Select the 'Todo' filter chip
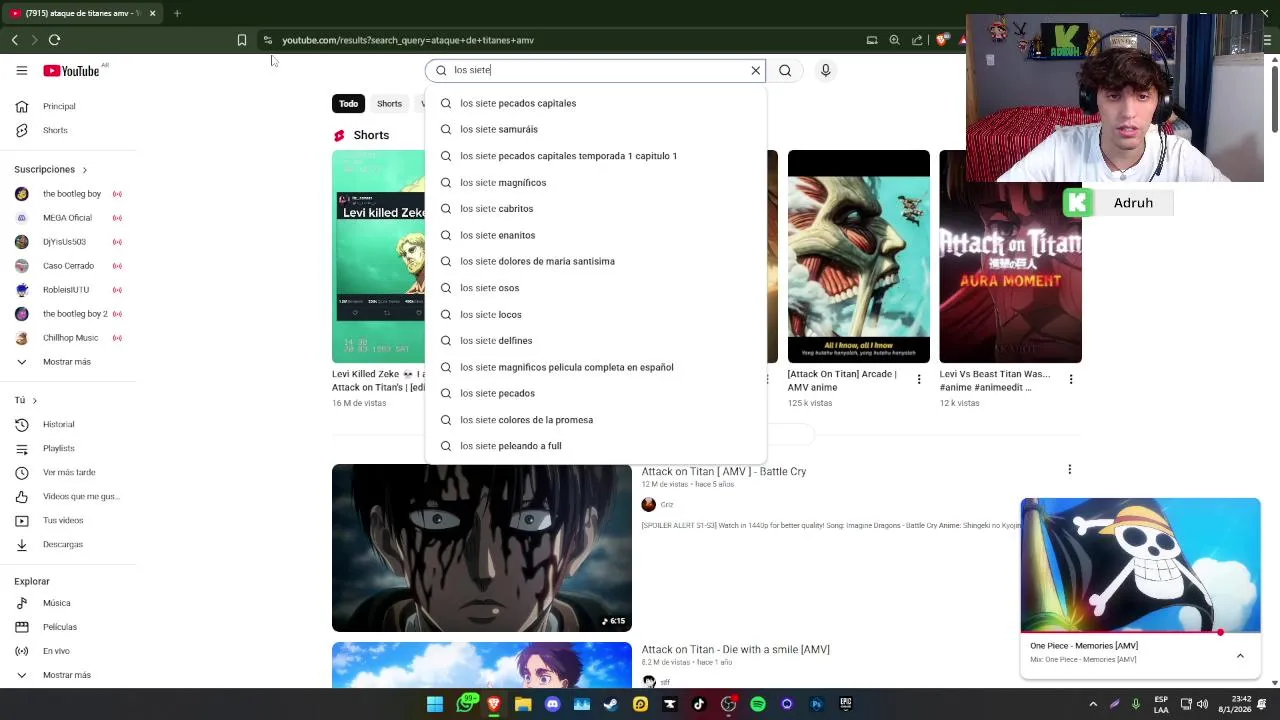1280x720 pixels. [348, 104]
